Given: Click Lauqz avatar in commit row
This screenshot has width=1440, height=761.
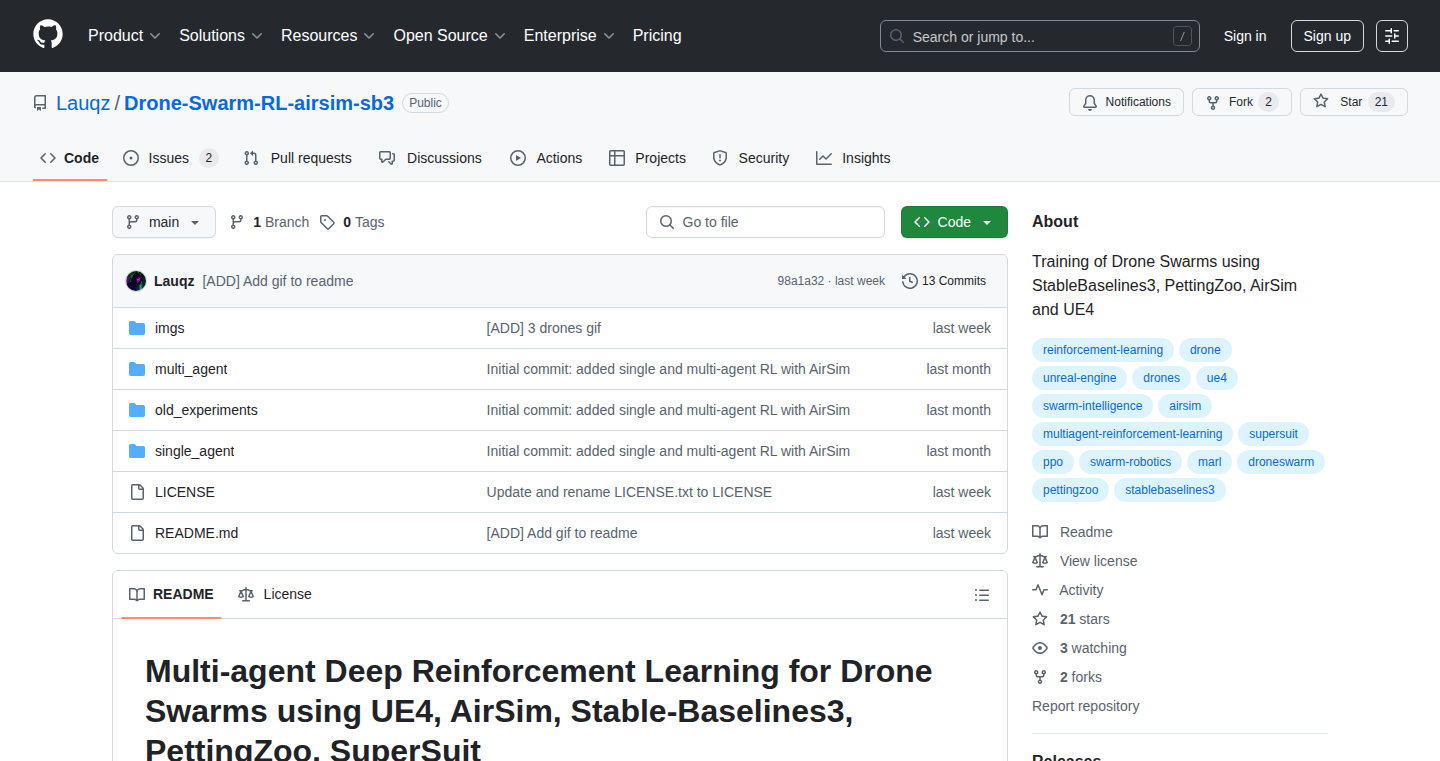Looking at the screenshot, I should pos(136,281).
